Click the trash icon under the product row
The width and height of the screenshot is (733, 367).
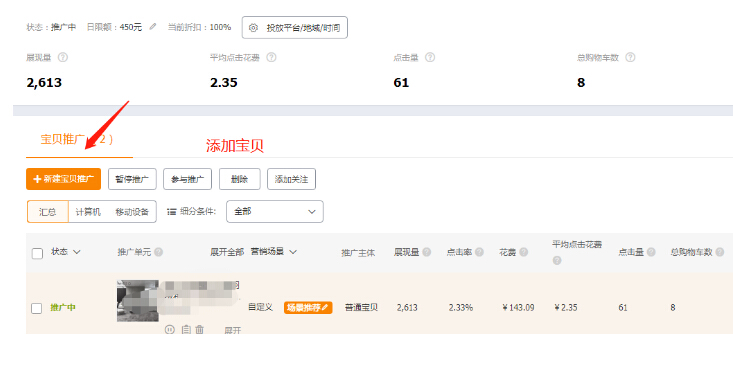point(200,330)
